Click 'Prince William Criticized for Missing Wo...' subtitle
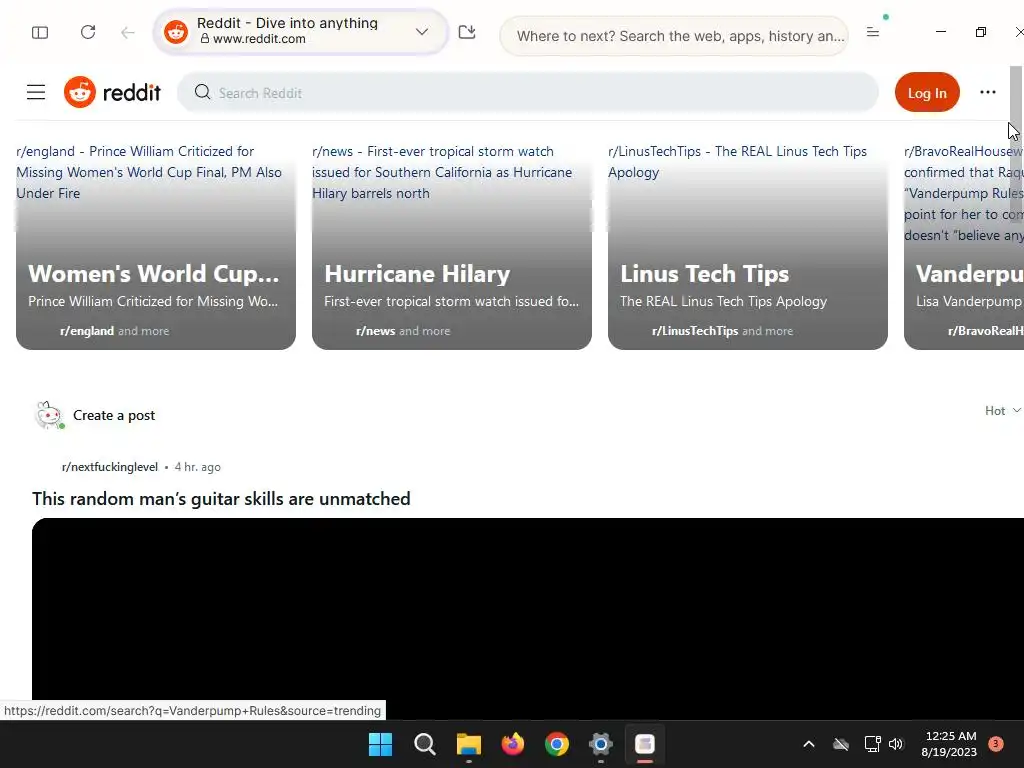The image size is (1024, 768). [153, 302]
